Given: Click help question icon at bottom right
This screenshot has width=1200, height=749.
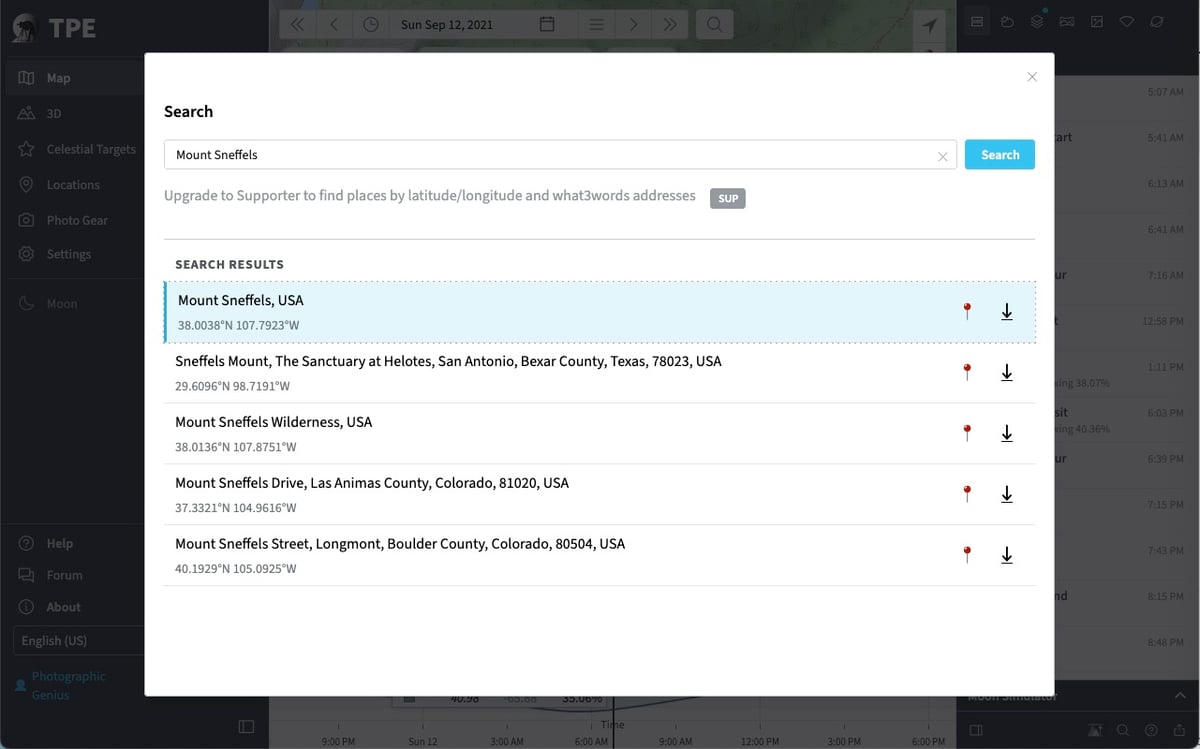Looking at the screenshot, I should coord(1151,730).
